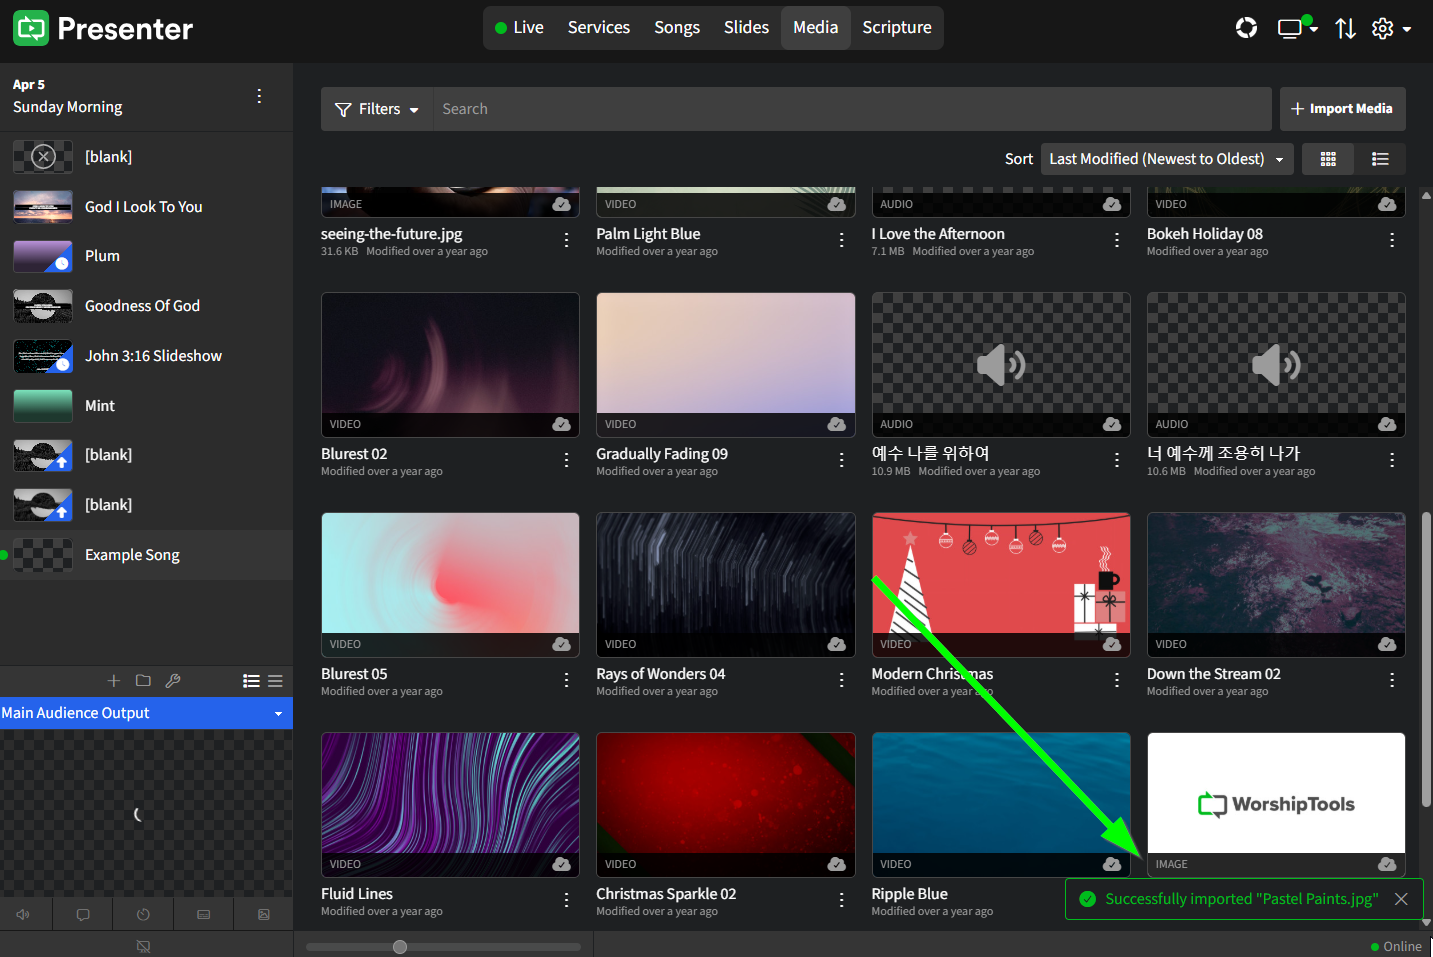Open the Songs tab
Screen dimensions: 1433x957
tap(676, 28)
